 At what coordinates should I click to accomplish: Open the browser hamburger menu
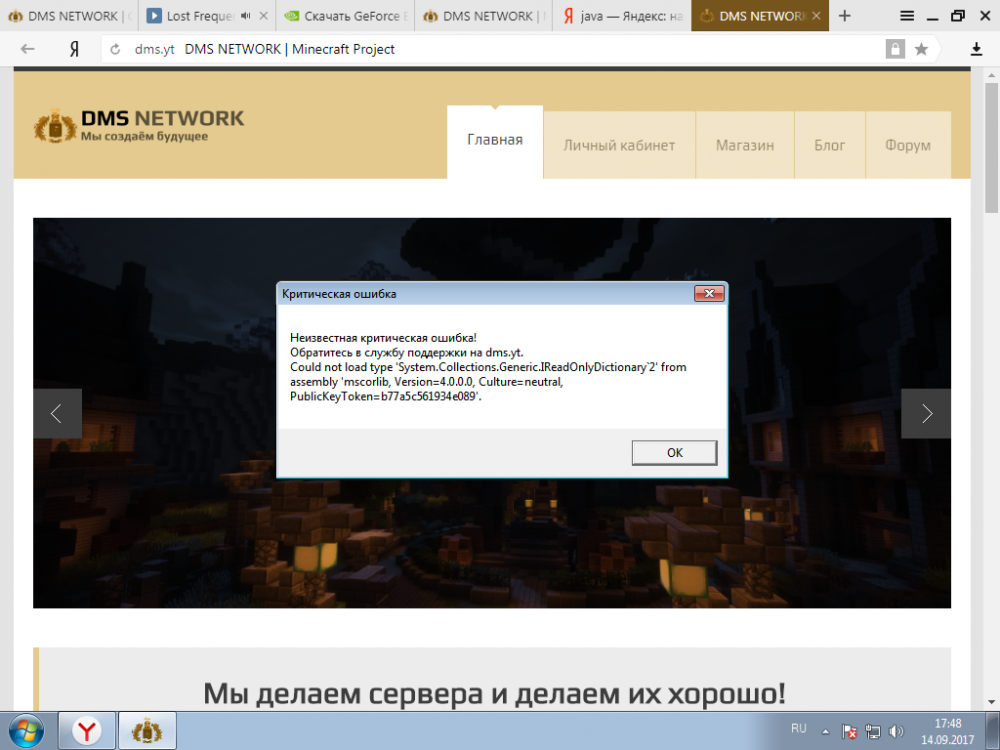[906, 16]
